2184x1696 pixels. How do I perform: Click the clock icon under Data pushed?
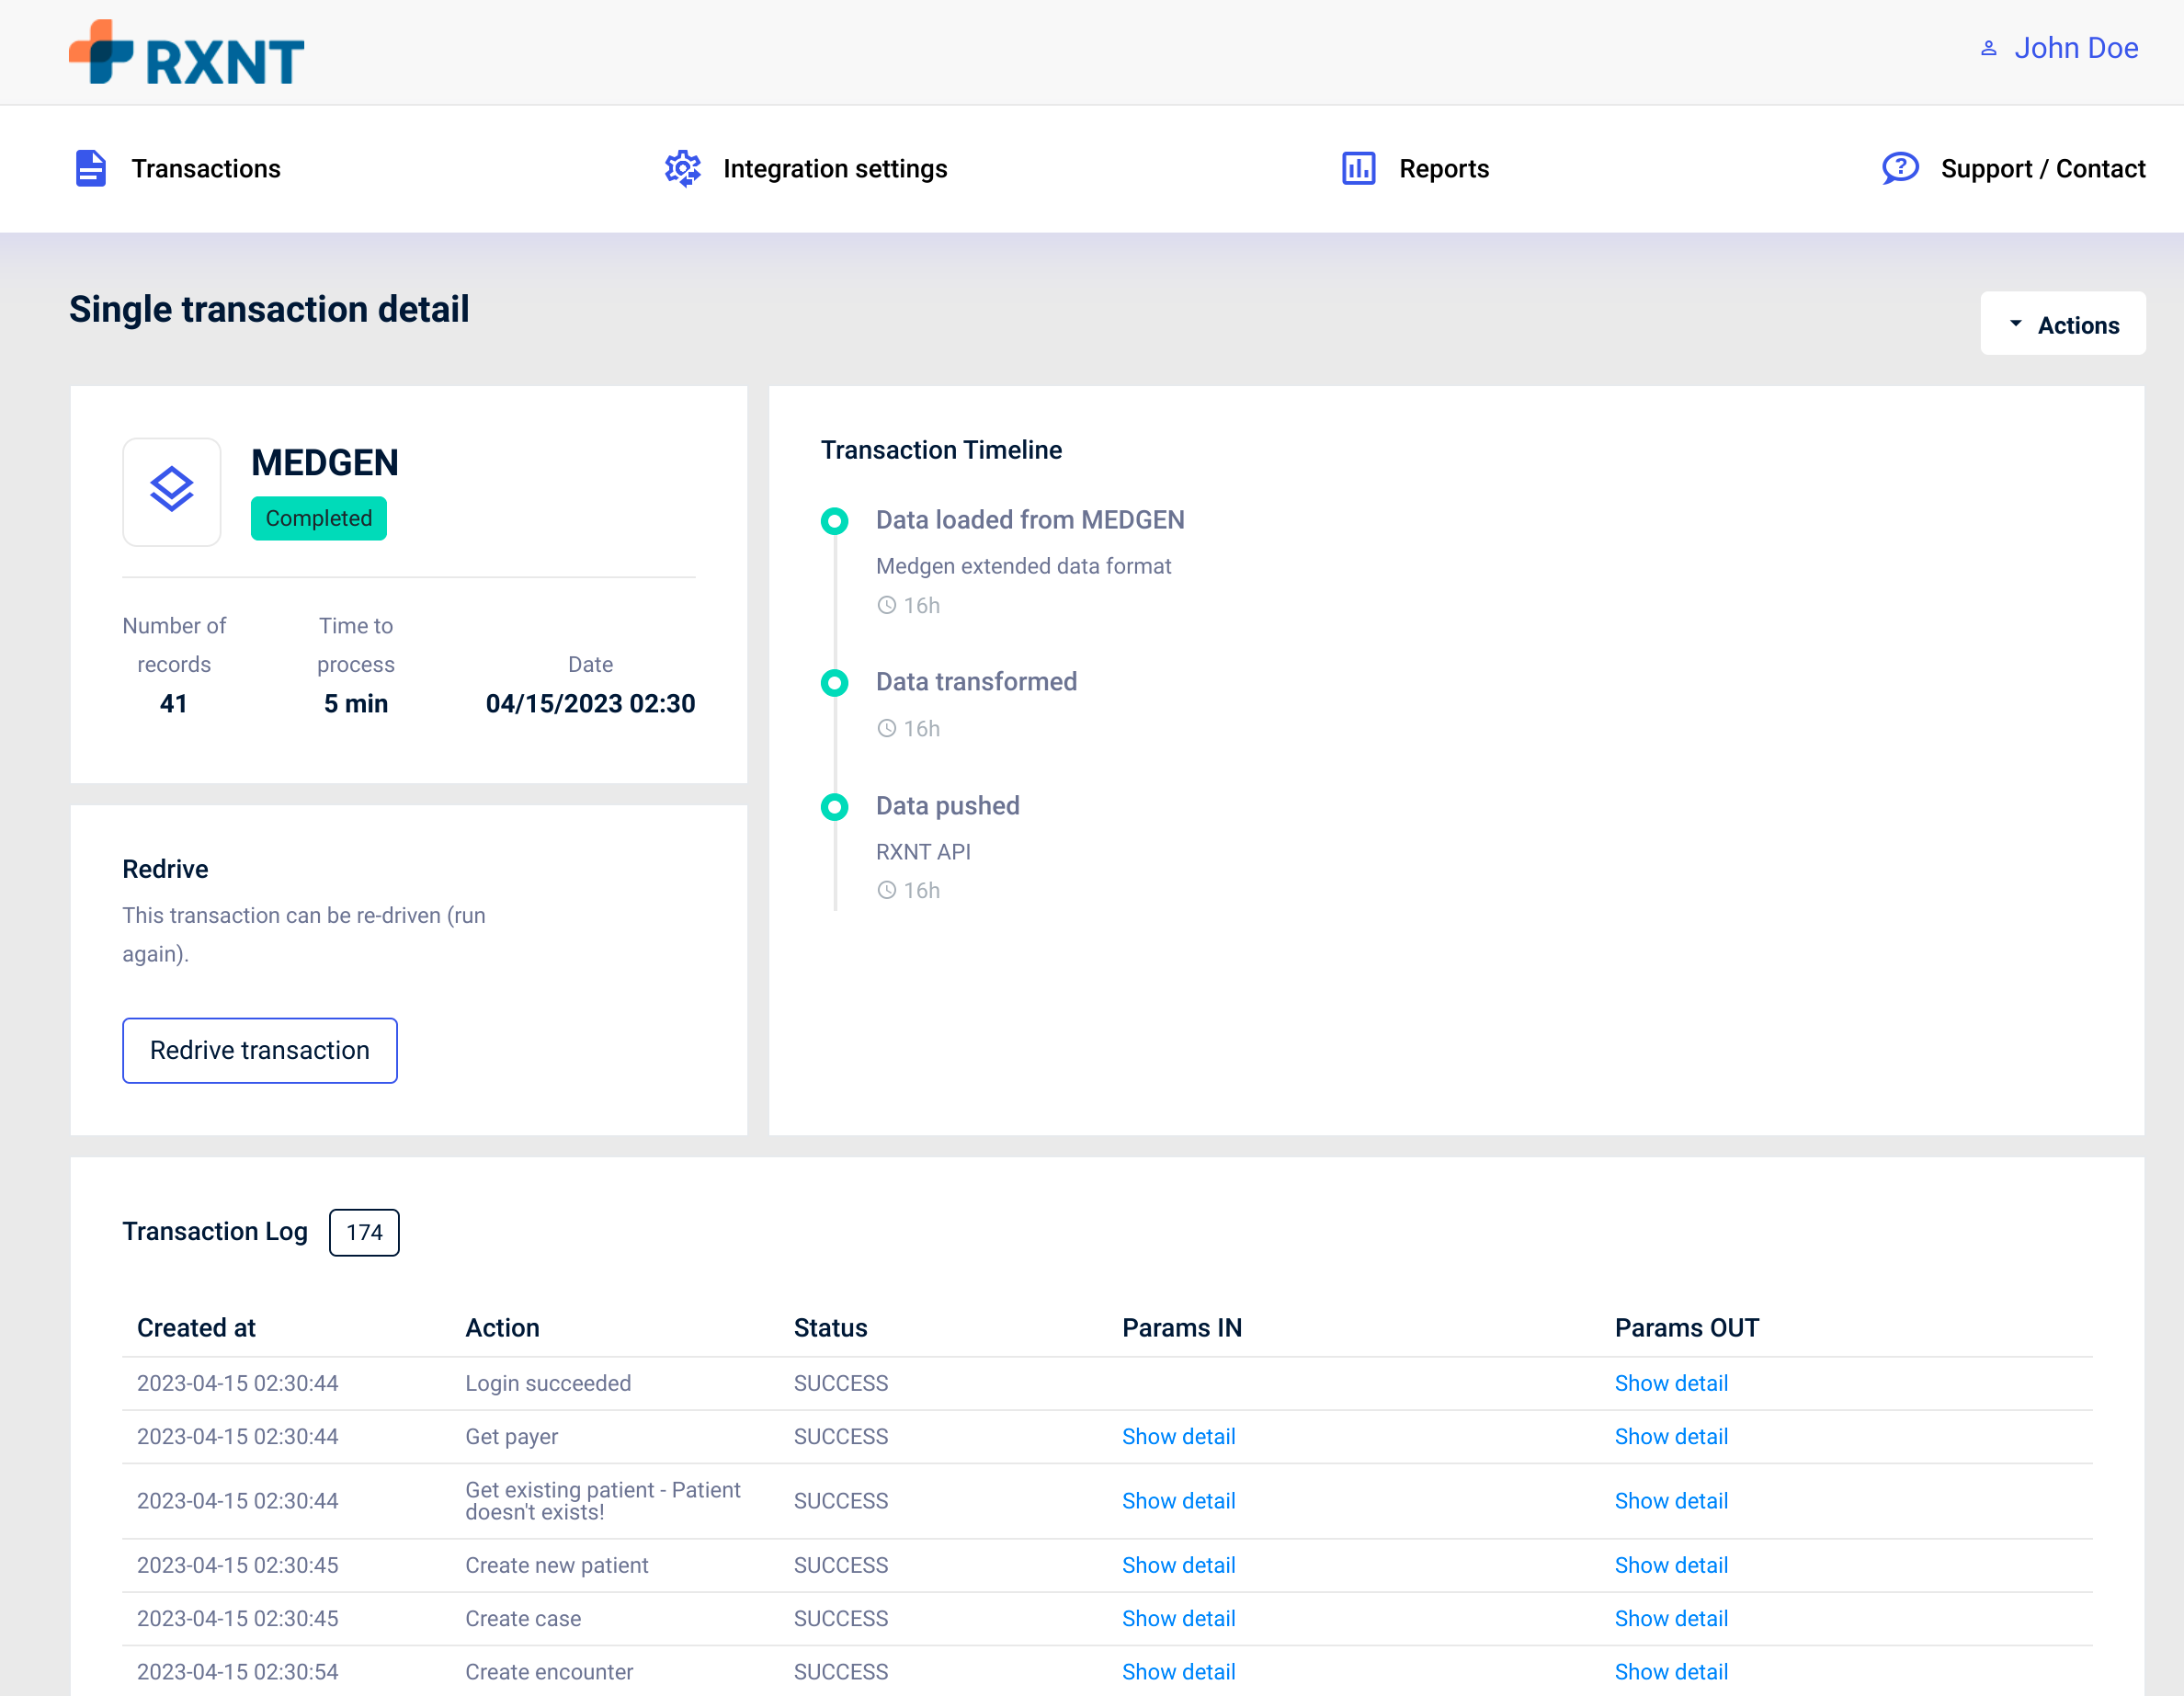click(886, 890)
